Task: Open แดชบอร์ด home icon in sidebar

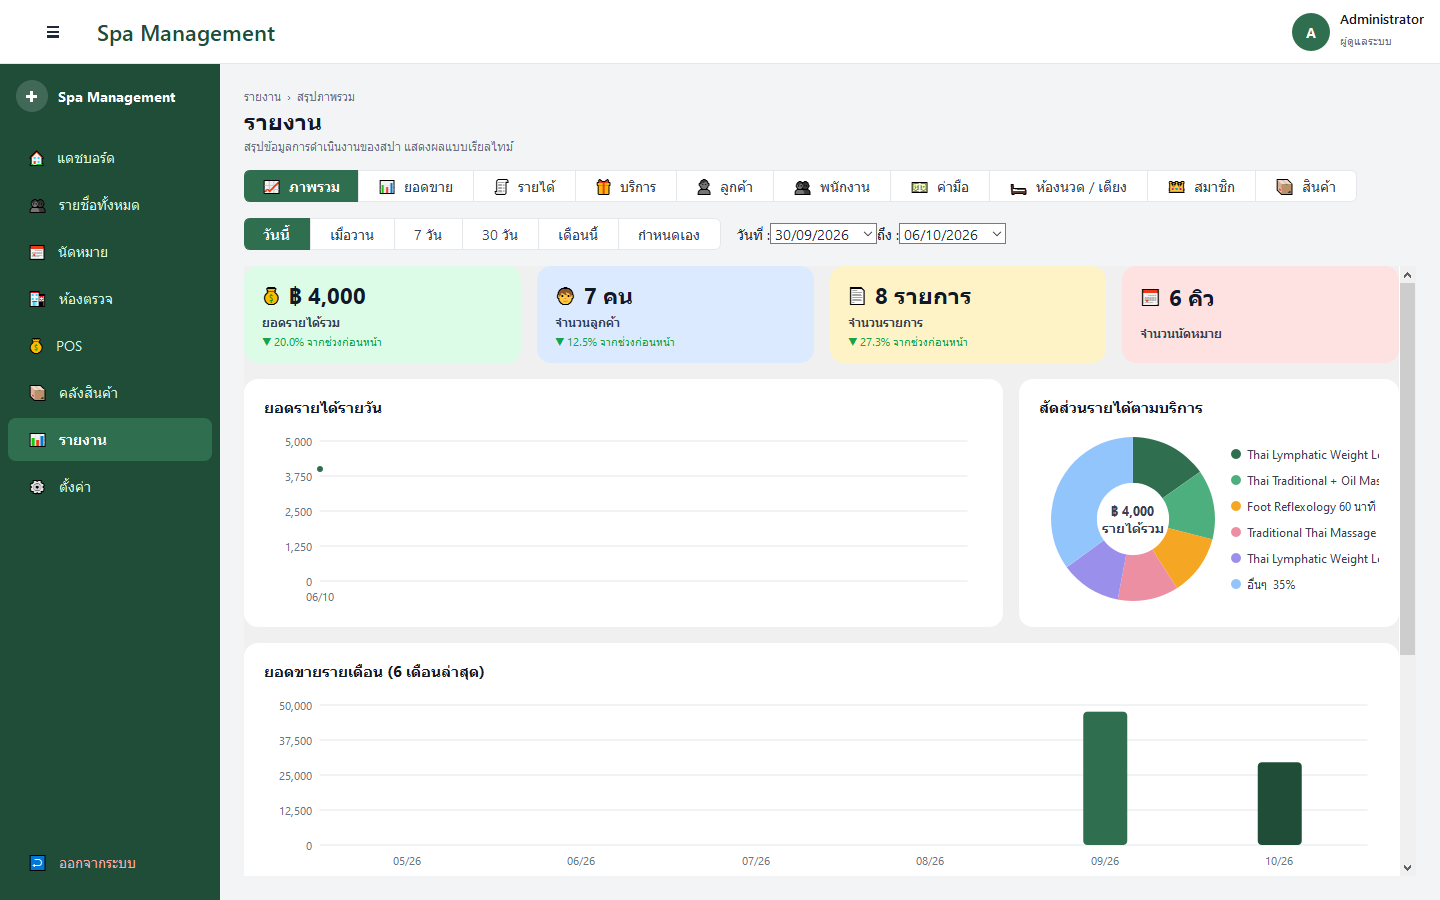Action: tap(37, 158)
